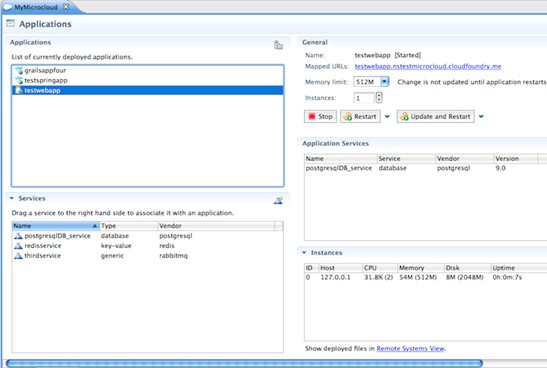Click the Instances number field
The width and height of the screenshot is (547, 368).
(x=364, y=98)
